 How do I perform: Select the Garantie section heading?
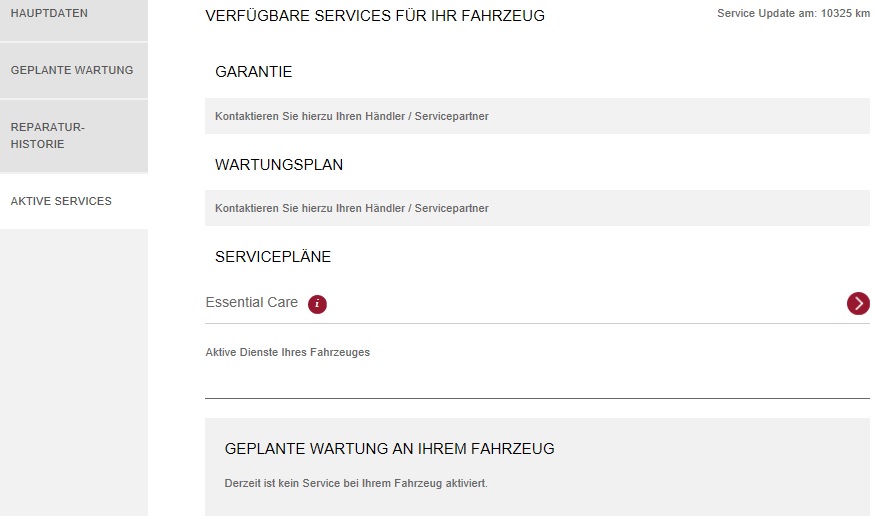253,72
